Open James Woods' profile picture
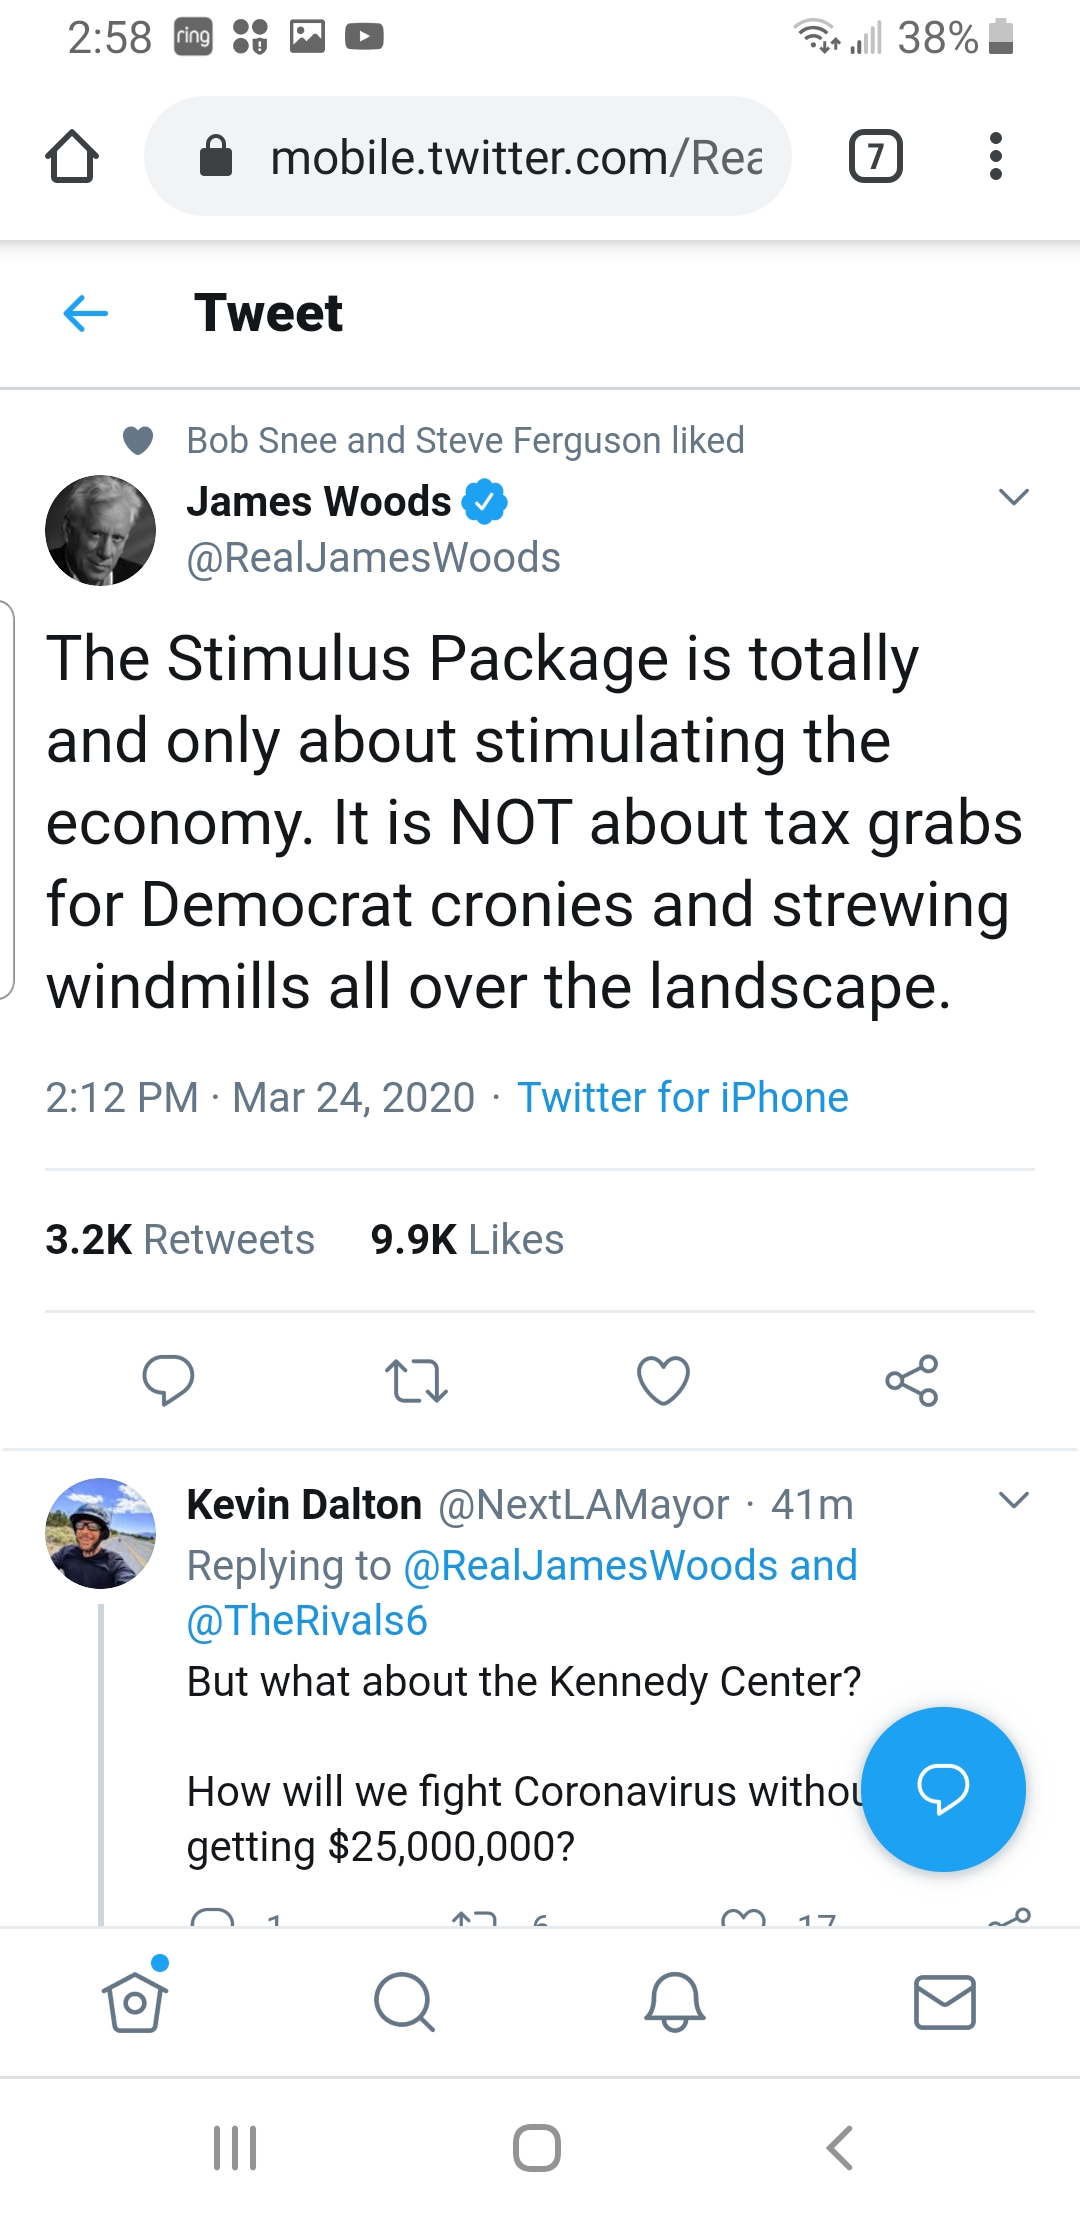Viewport: 1080px width, 2220px height. click(101, 530)
